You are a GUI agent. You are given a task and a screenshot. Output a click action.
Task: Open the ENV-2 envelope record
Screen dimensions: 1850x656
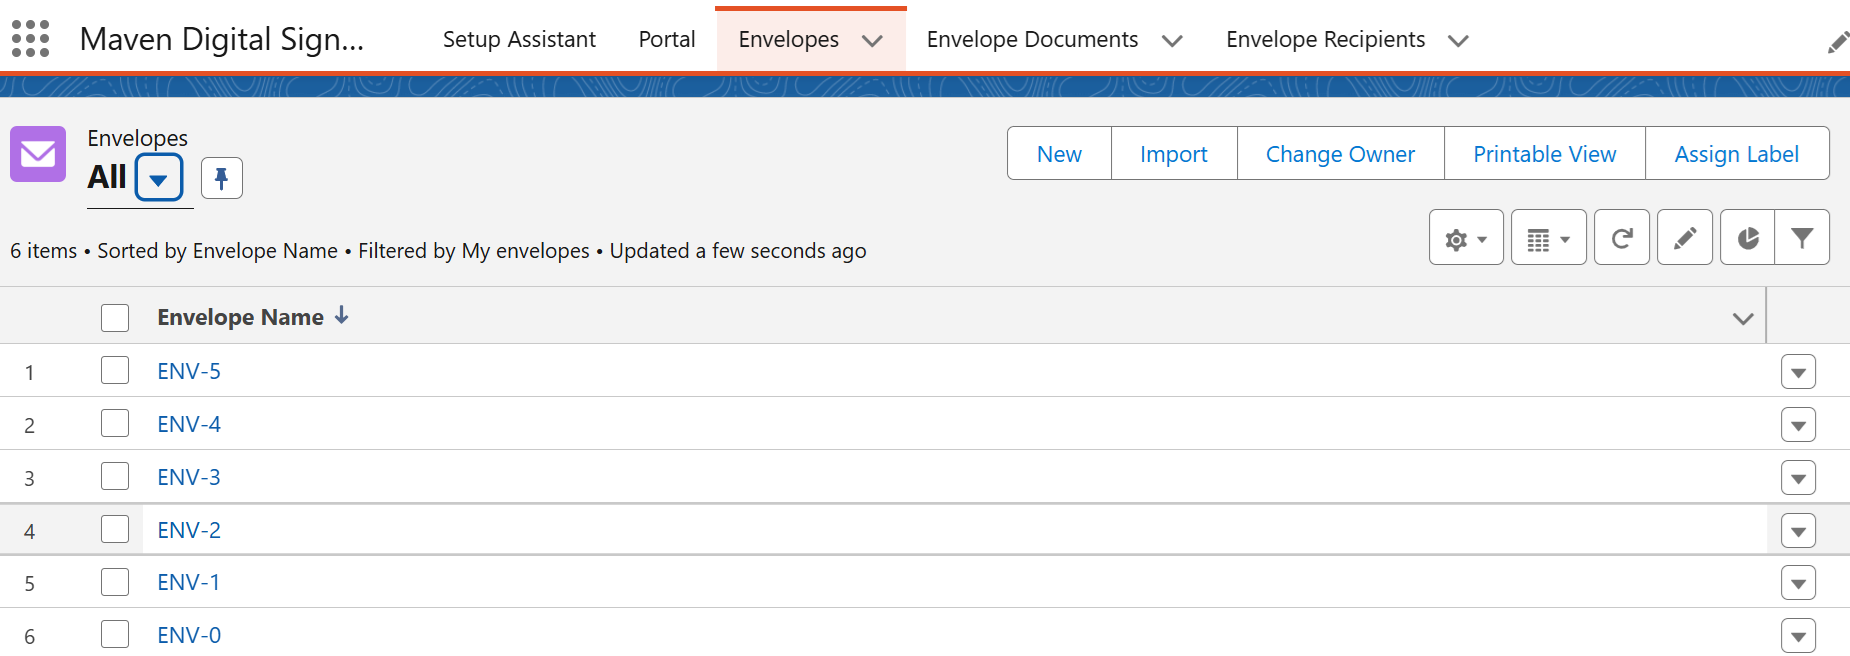[189, 530]
